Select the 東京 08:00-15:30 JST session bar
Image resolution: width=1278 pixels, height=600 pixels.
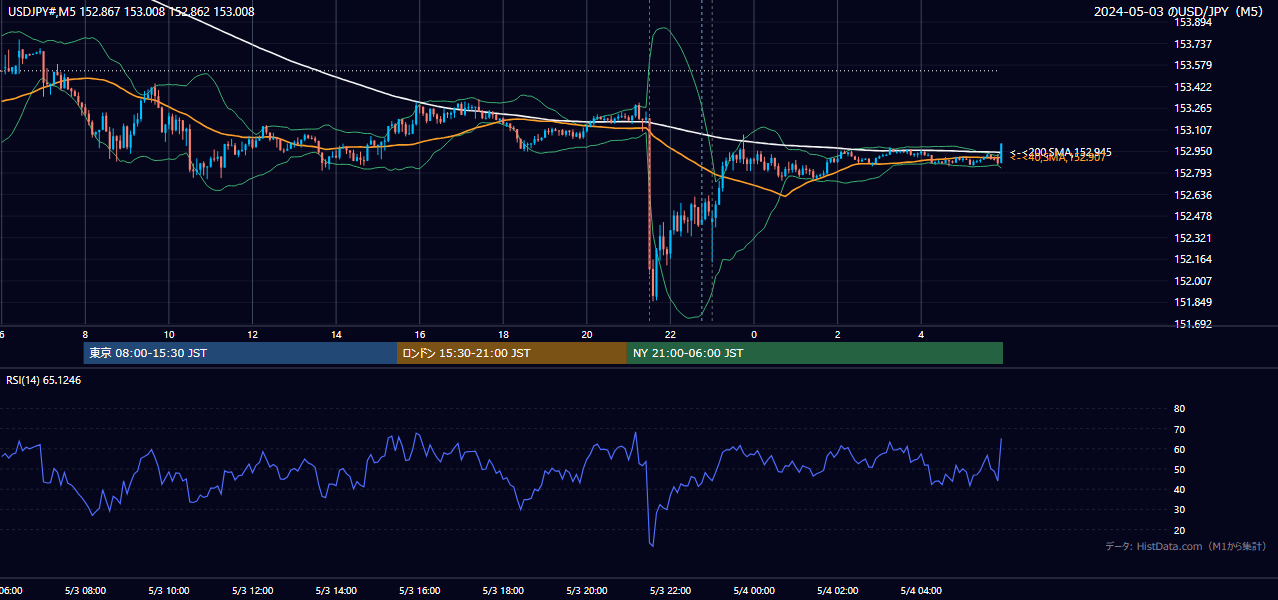coord(240,353)
